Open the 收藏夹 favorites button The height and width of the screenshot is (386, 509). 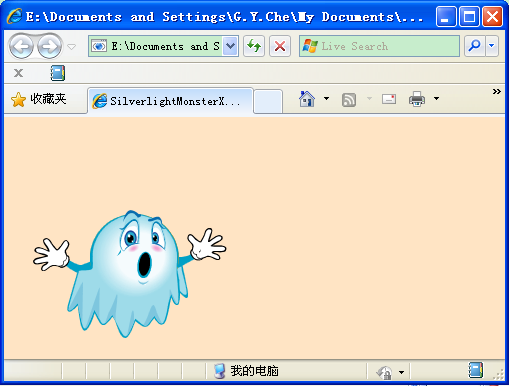click(x=39, y=99)
